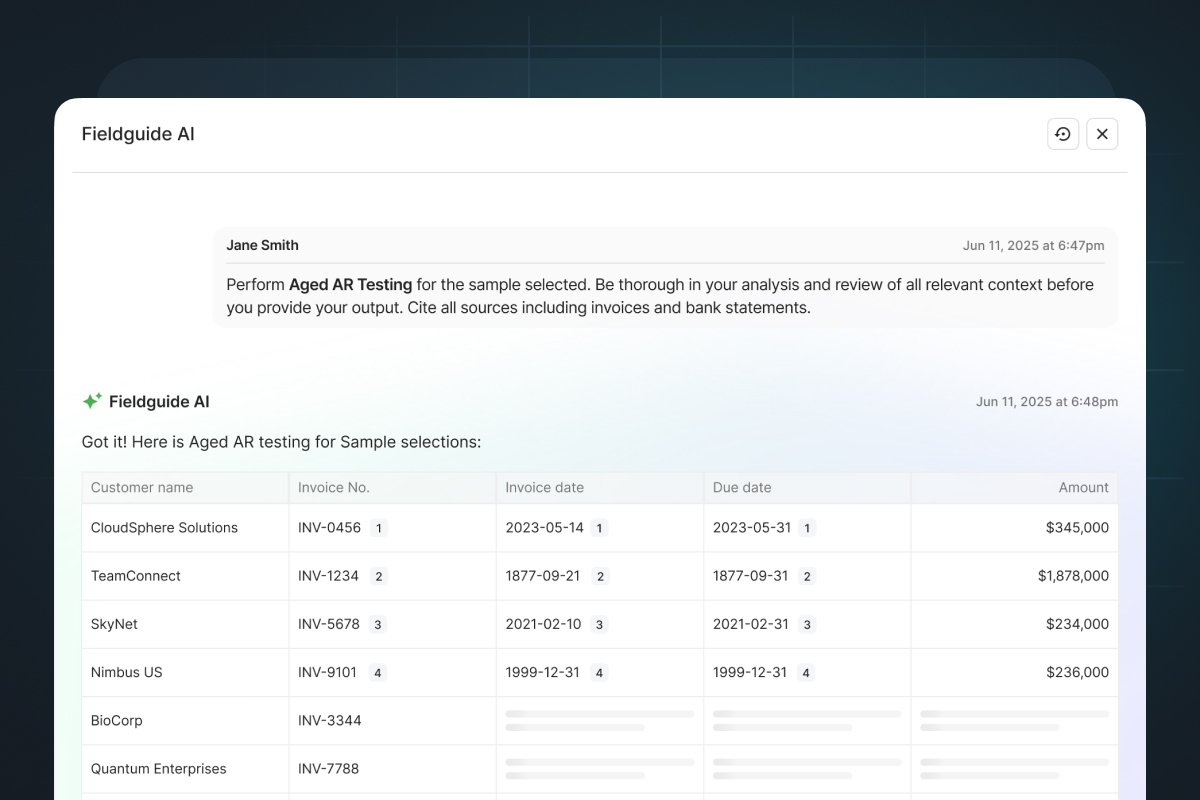Click invoice number INV-7788
This screenshot has width=1200, height=800.
(x=329, y=768)
